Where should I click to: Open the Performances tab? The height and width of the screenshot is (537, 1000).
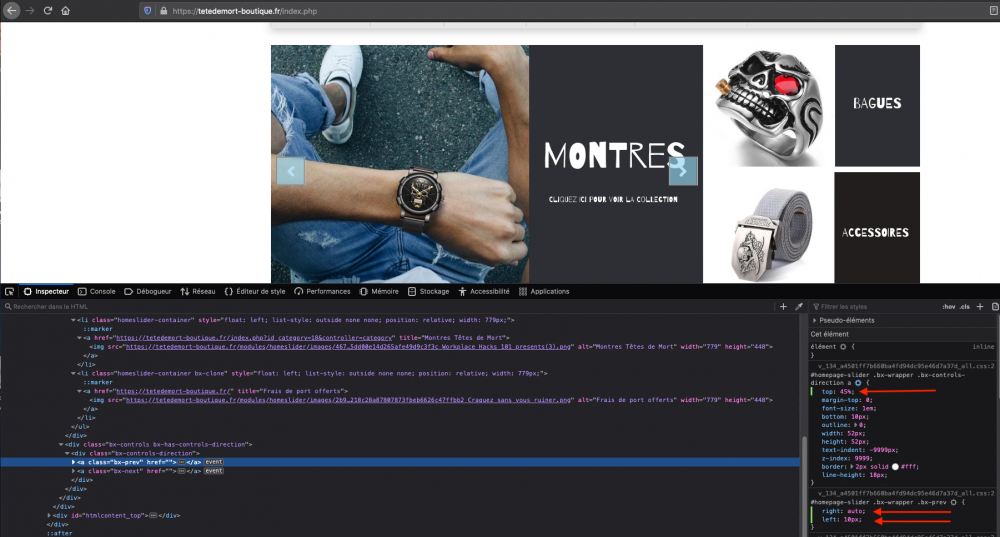click(x=322, y=291)
